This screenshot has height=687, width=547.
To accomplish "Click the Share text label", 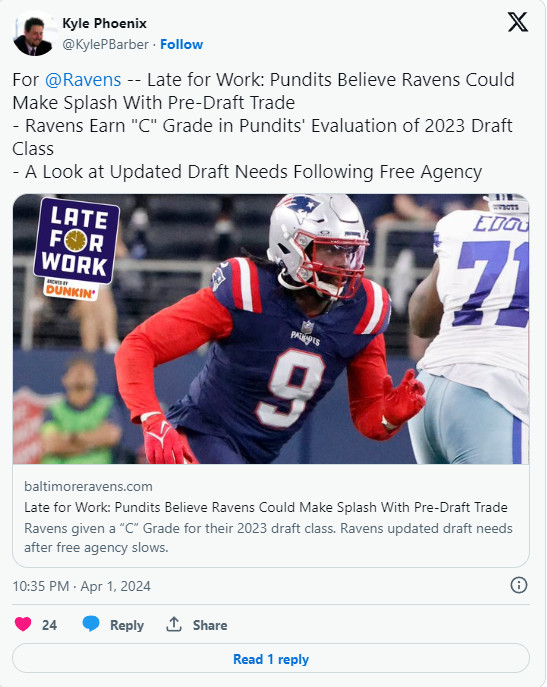I will 210,625.
